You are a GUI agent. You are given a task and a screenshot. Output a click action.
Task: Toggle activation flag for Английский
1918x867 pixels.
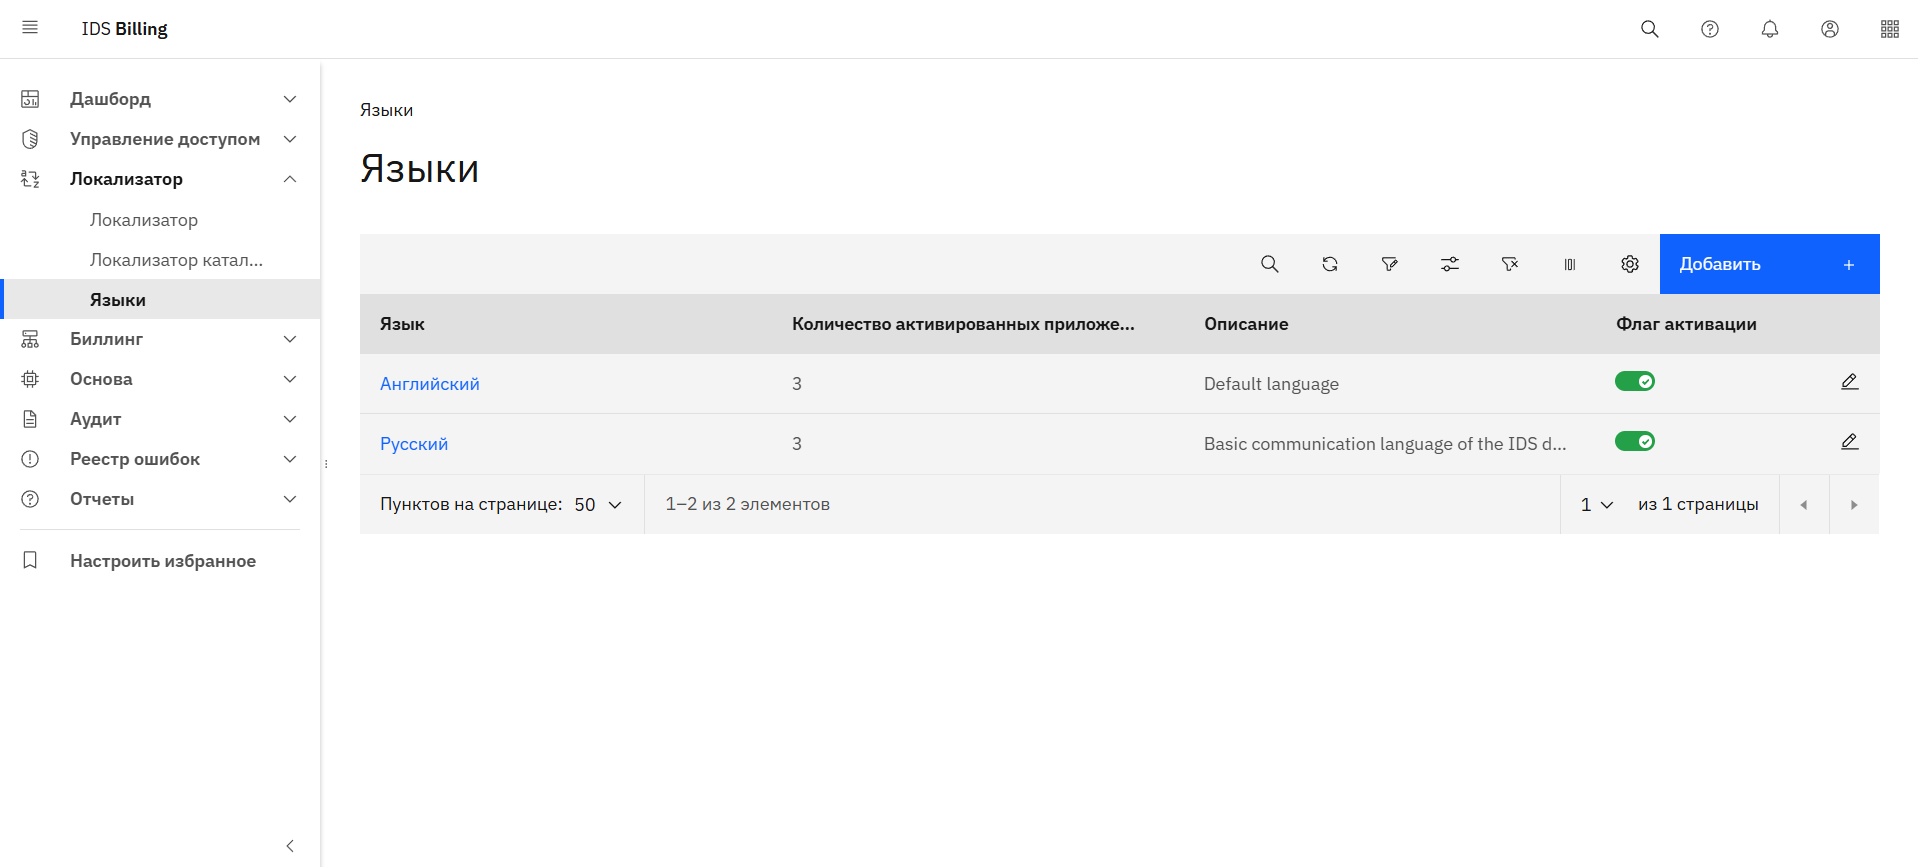click(x=1634, y=382)
